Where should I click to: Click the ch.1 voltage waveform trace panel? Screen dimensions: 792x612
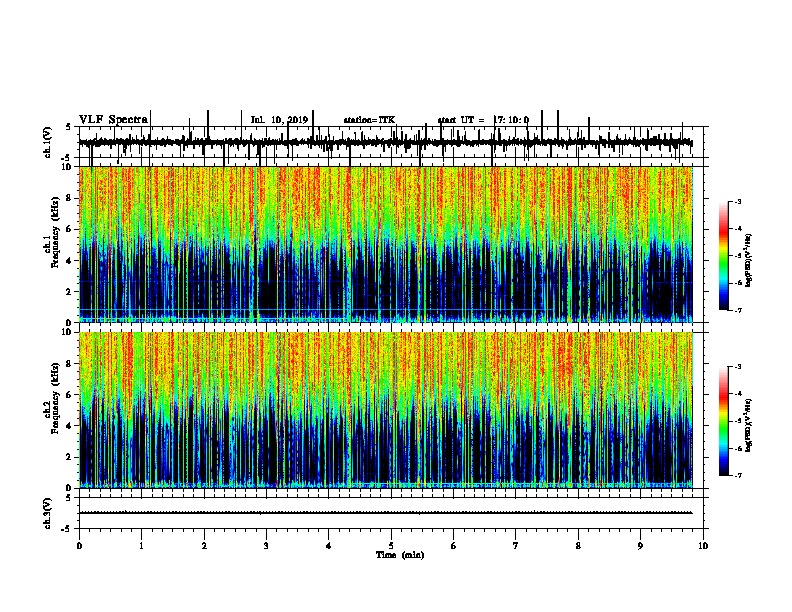pos(391,142)
